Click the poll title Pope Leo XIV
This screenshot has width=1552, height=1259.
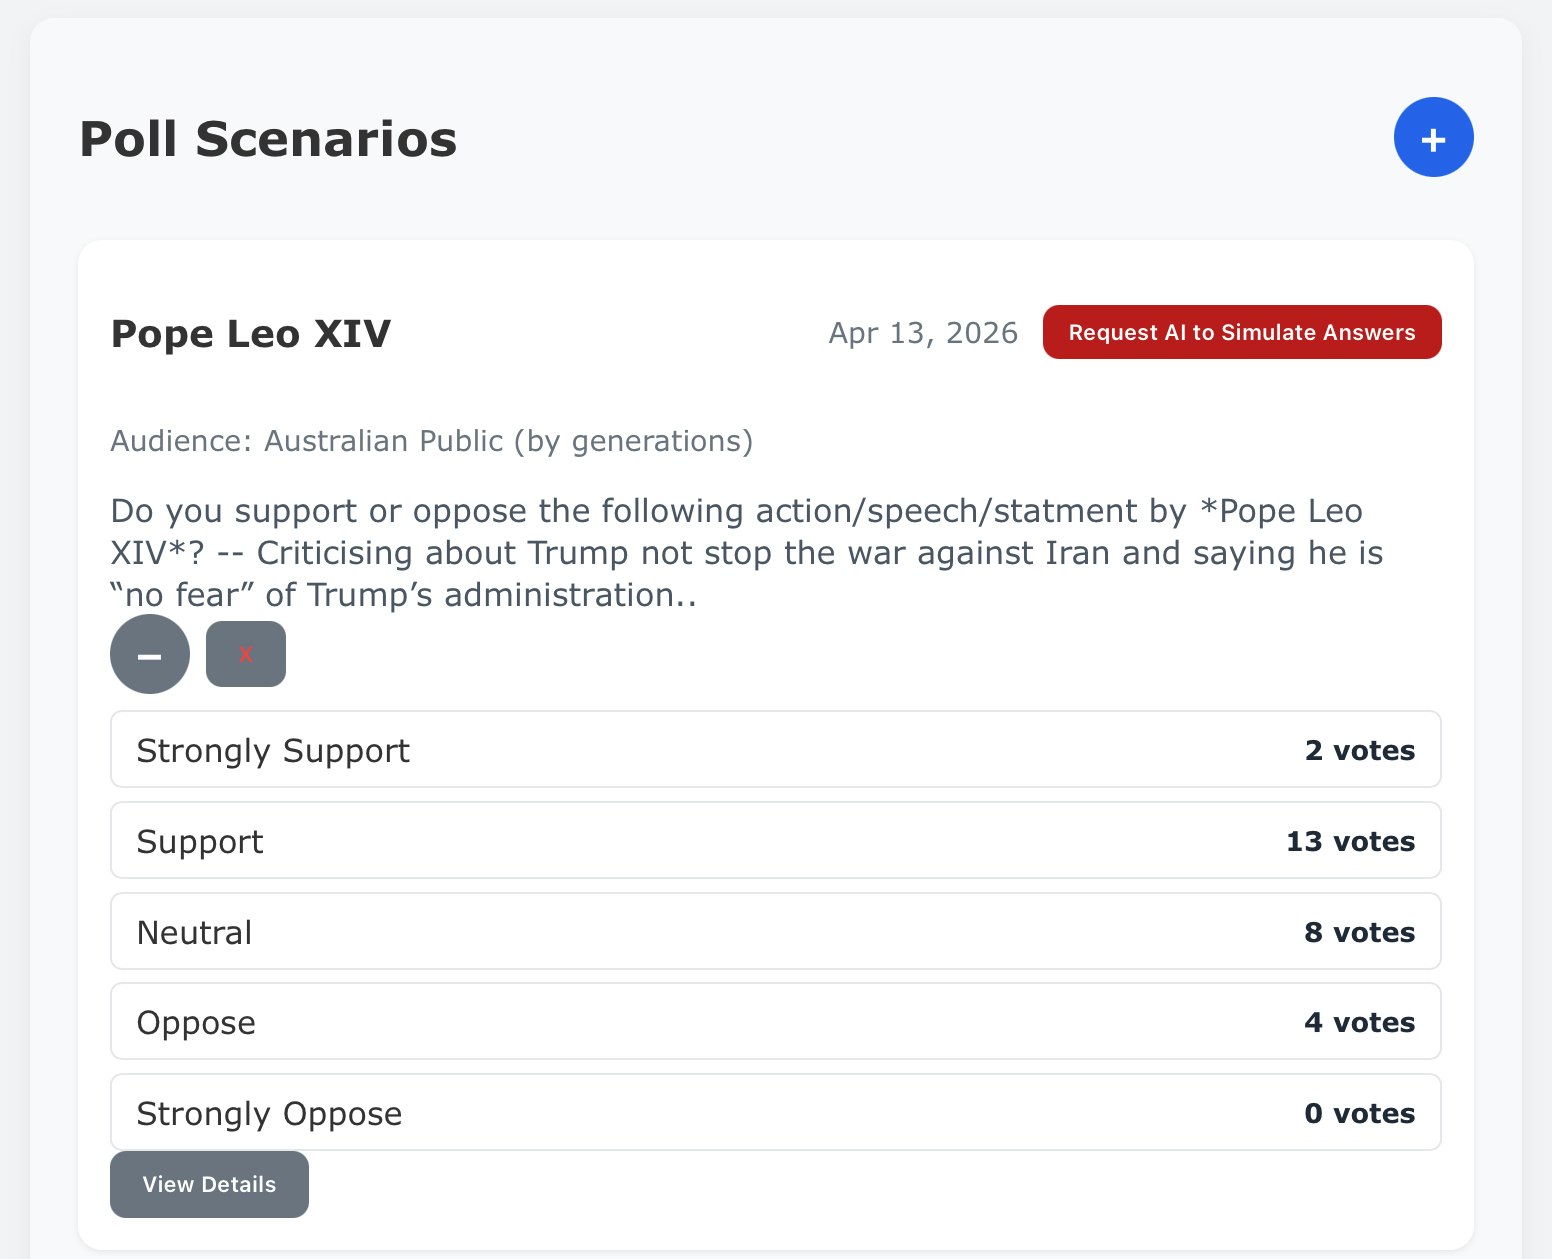point(251,333)
